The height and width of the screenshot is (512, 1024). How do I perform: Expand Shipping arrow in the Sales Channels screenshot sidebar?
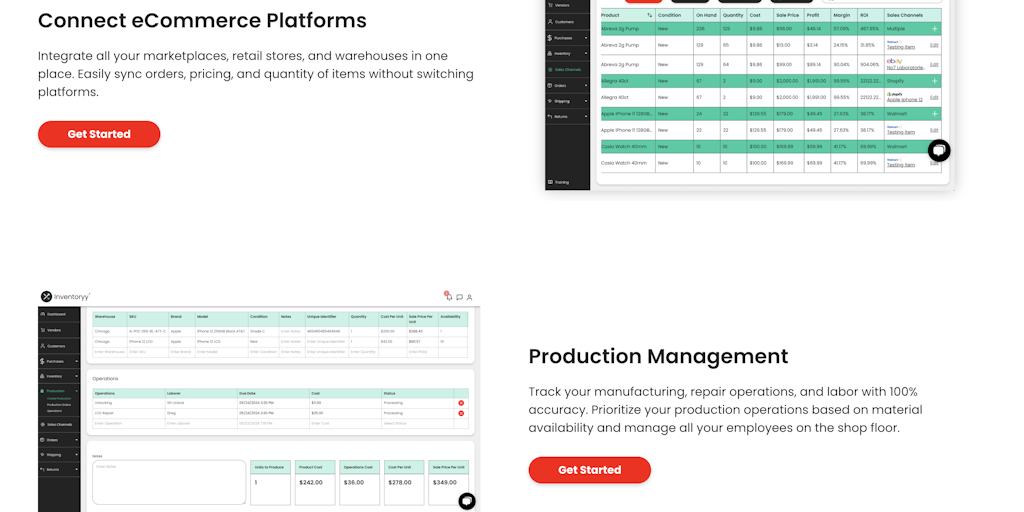(586, 101)
